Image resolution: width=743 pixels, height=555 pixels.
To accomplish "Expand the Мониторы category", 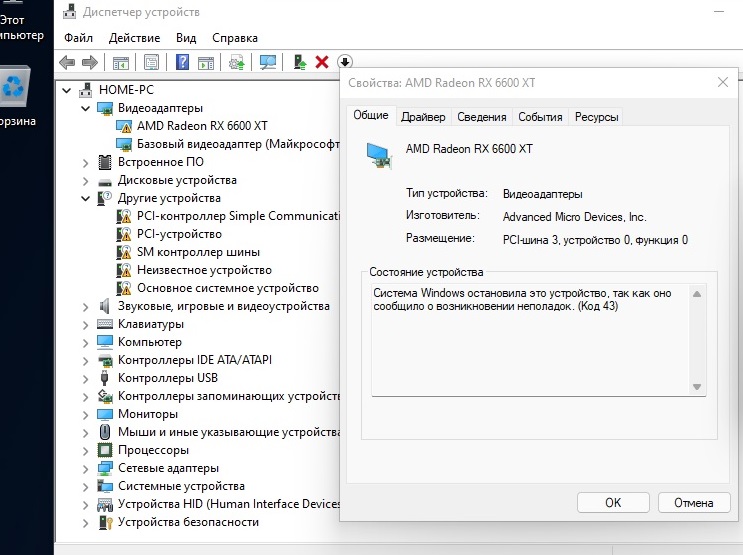I will tap(85, 415).
